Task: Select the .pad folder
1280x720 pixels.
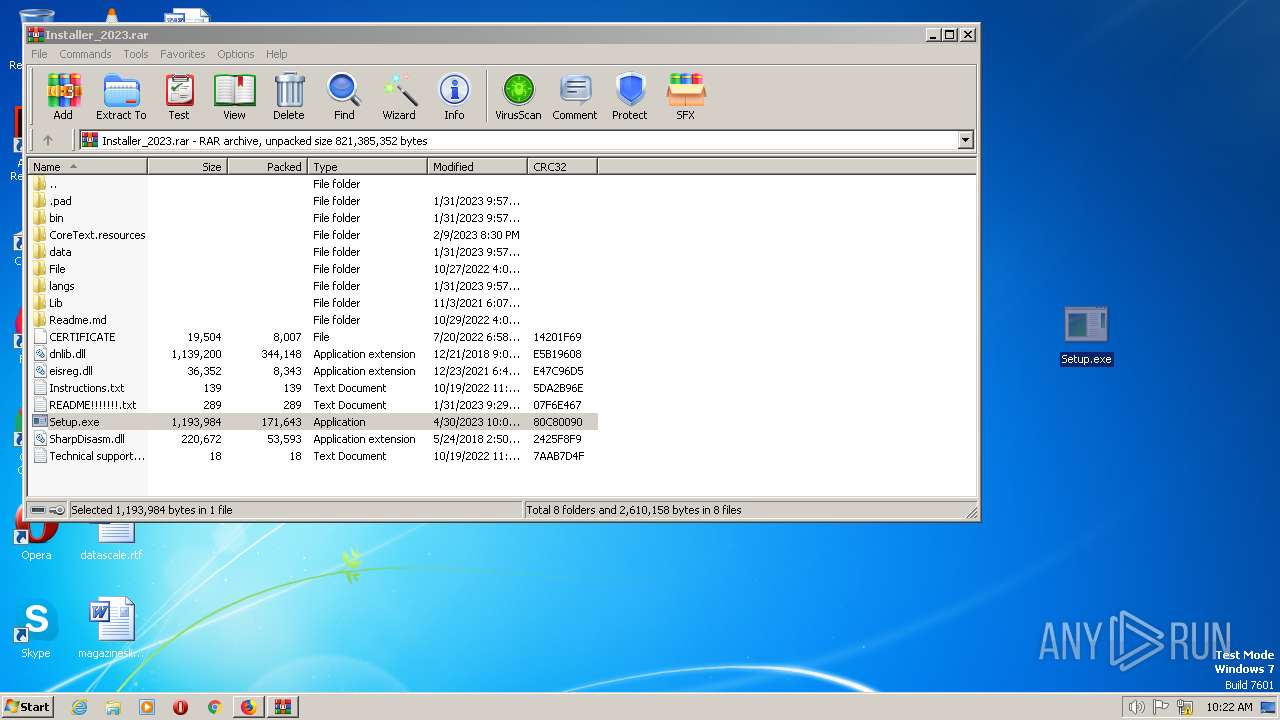Action: [x=313, y=201]
